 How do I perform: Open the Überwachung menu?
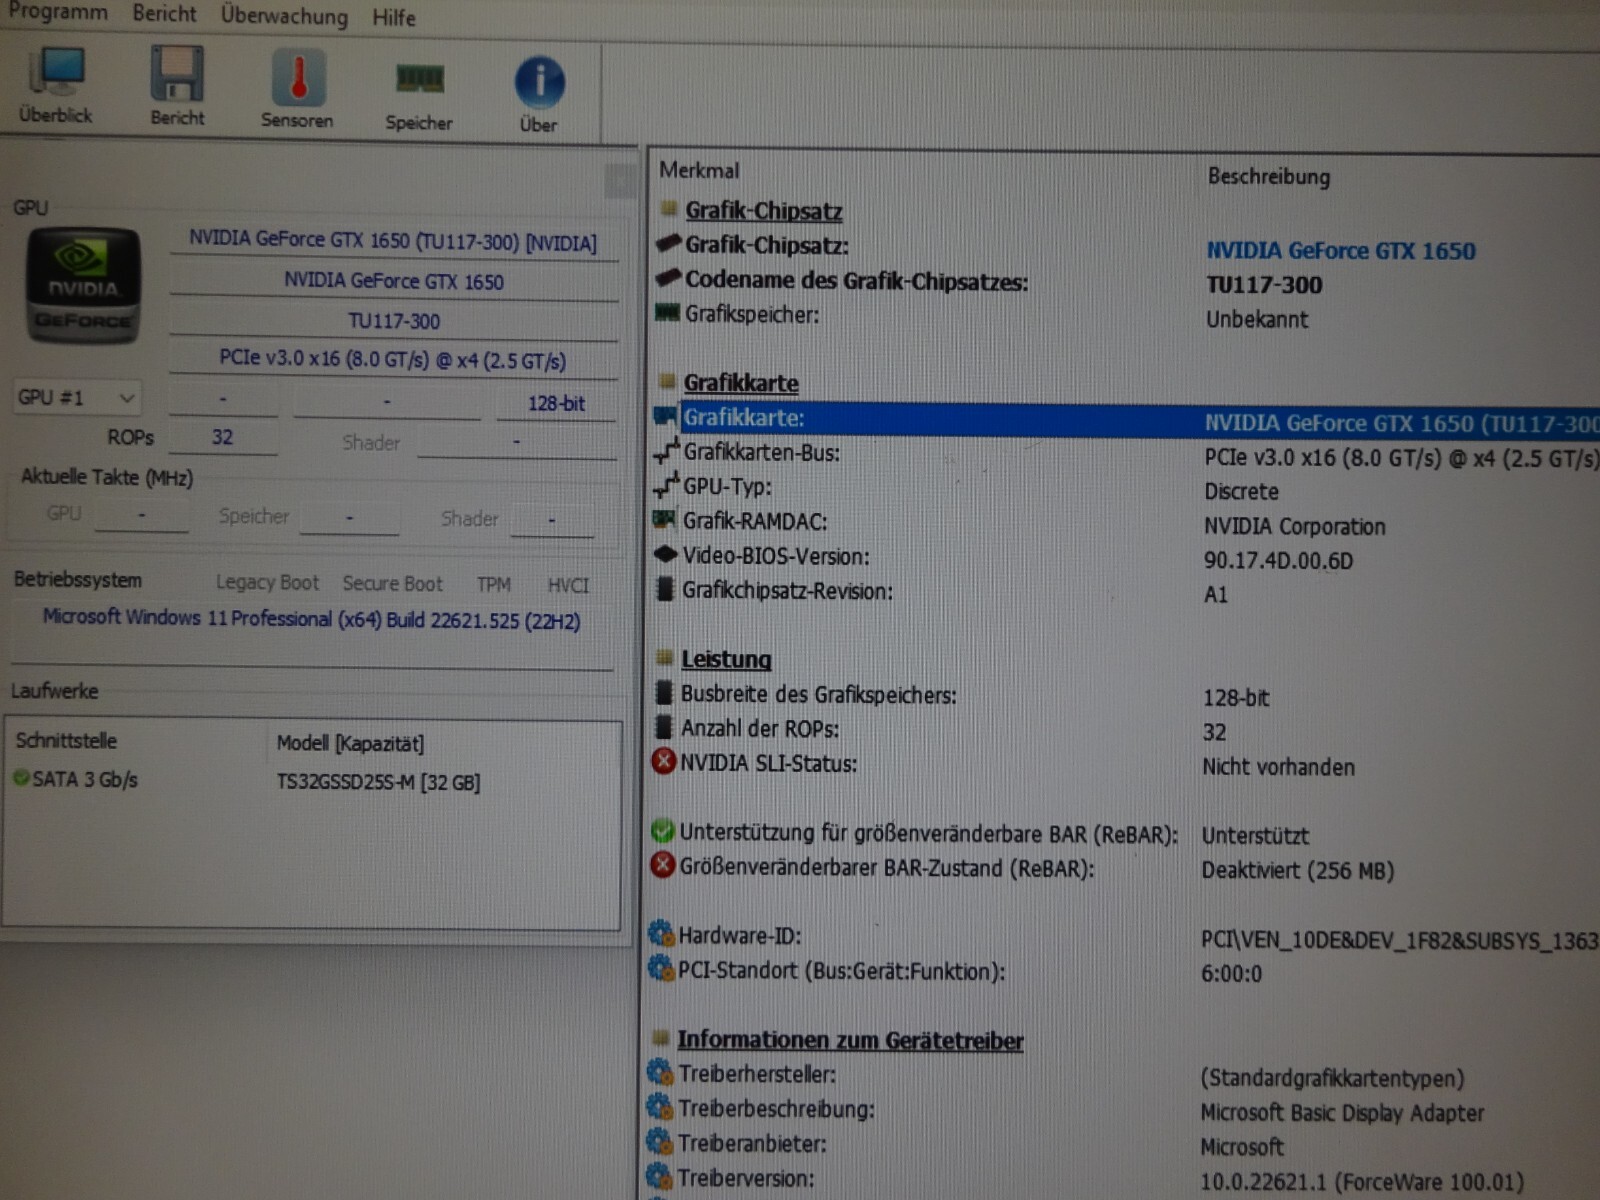tap(284, 16)
